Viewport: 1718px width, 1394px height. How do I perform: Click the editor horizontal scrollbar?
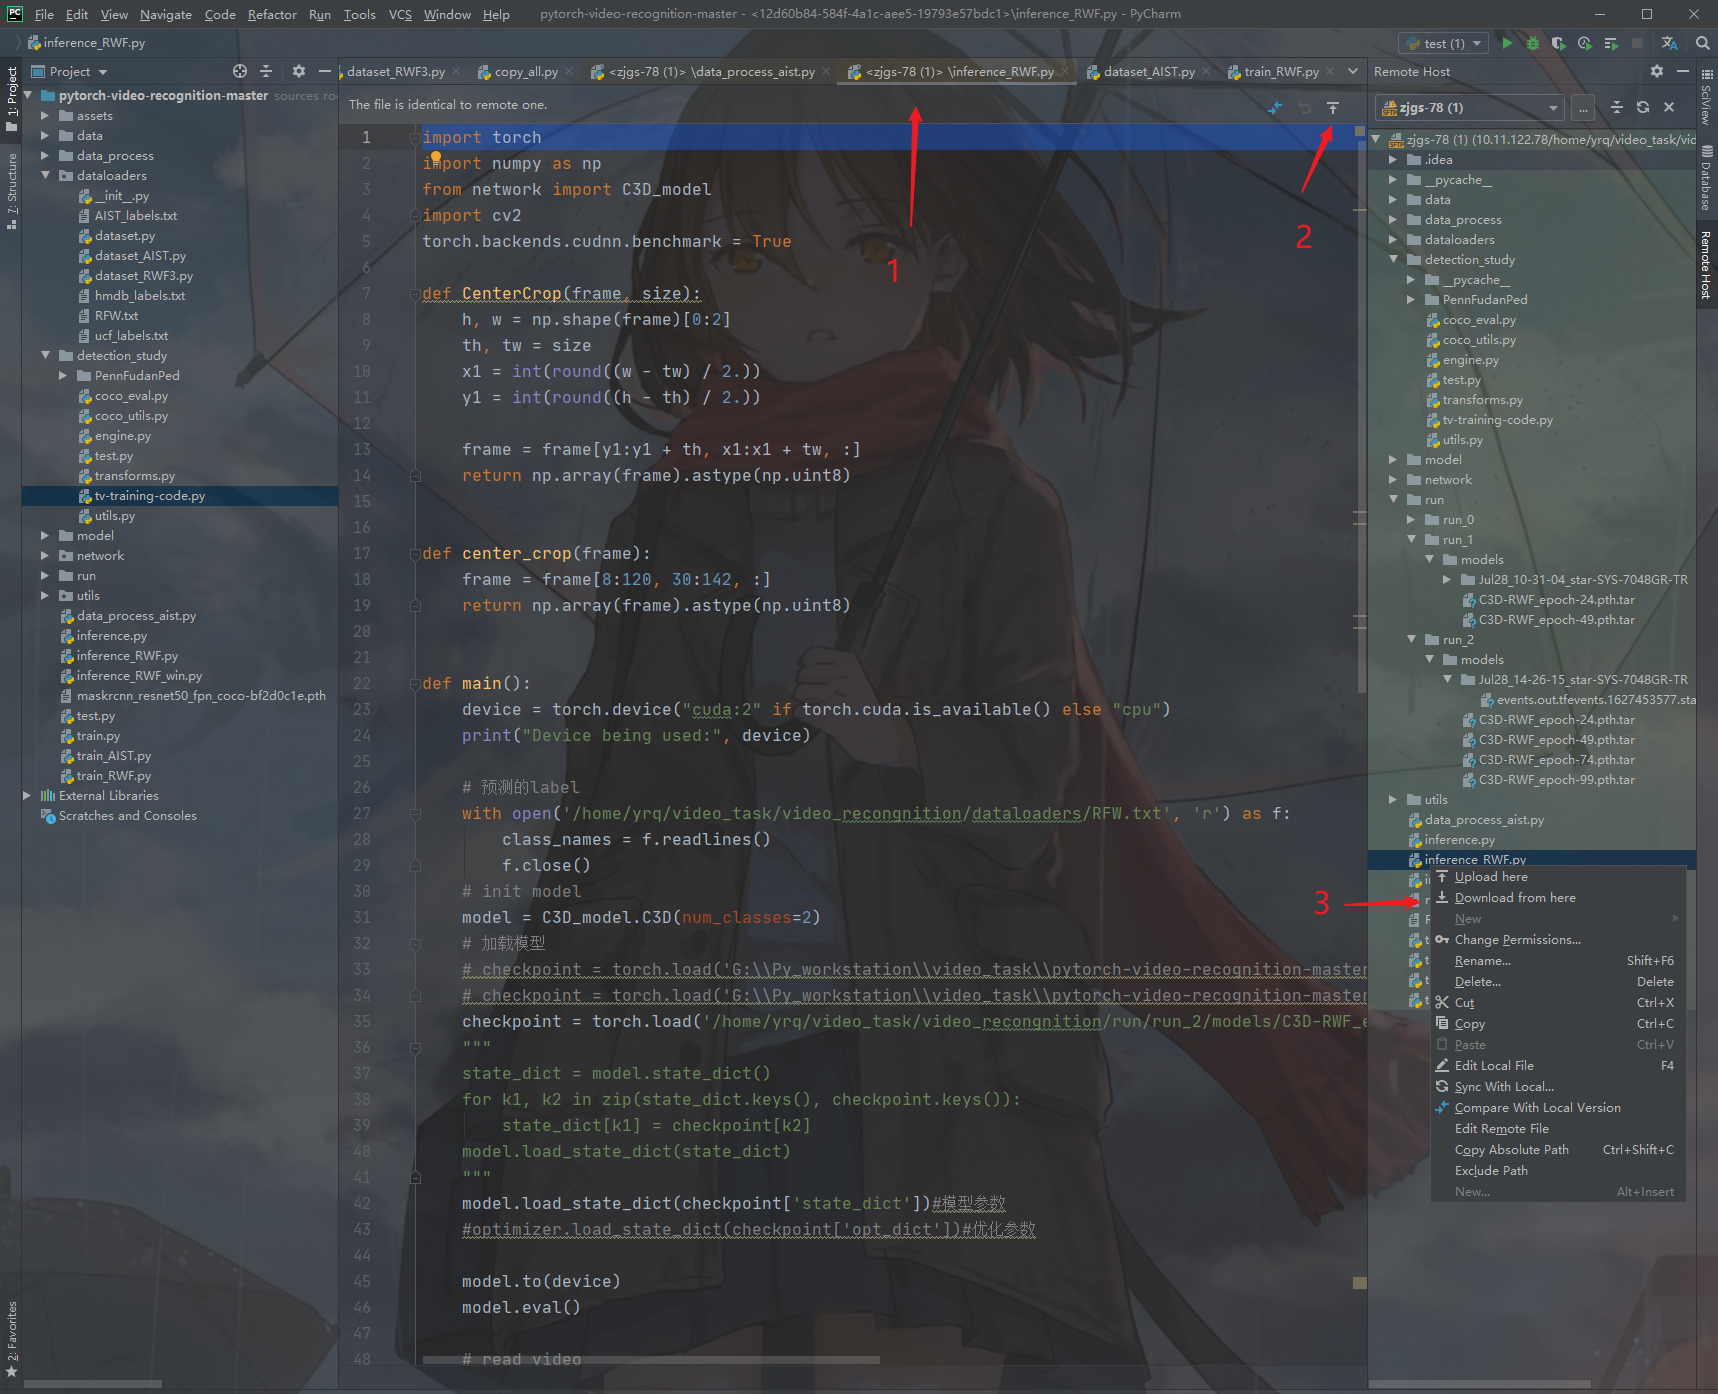tap(651, 1360)
